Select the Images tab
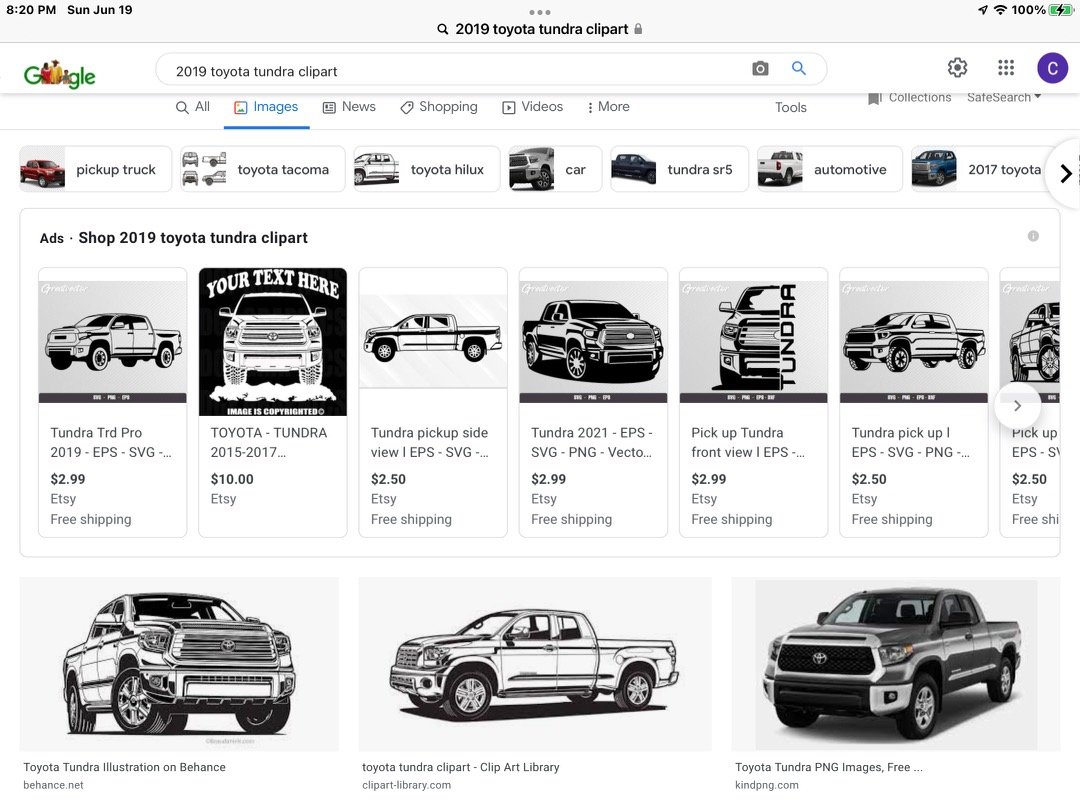The image size is (1080, 810). pyautogui.click(x=266, y=107)
